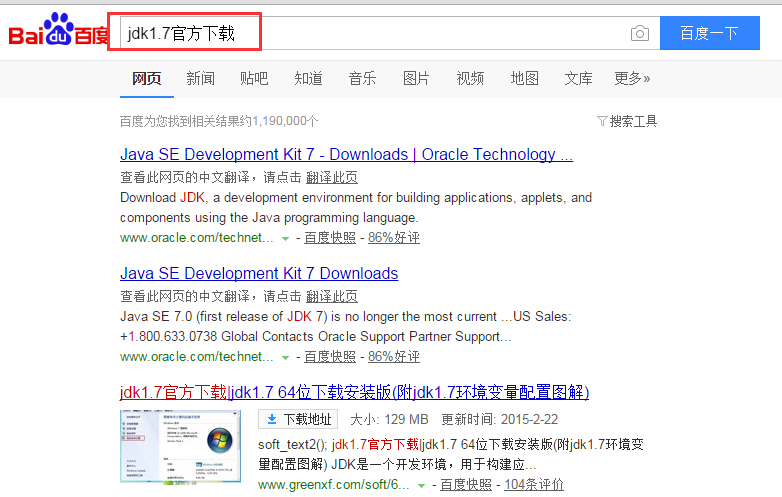Open the 贴吧 tab

tap(254, 78)
